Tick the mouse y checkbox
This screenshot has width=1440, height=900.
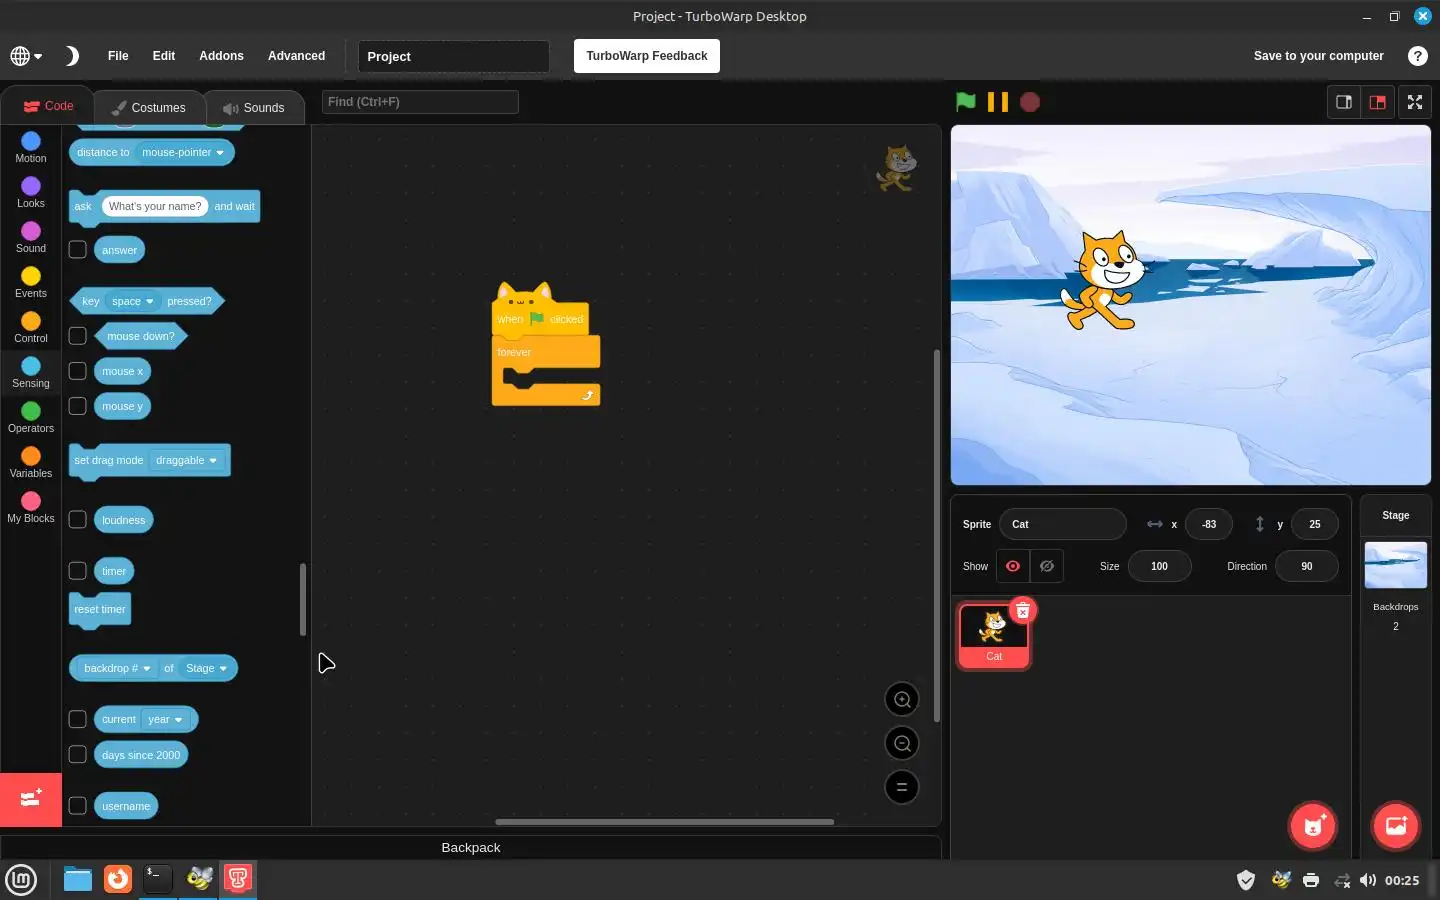(77, 405)
